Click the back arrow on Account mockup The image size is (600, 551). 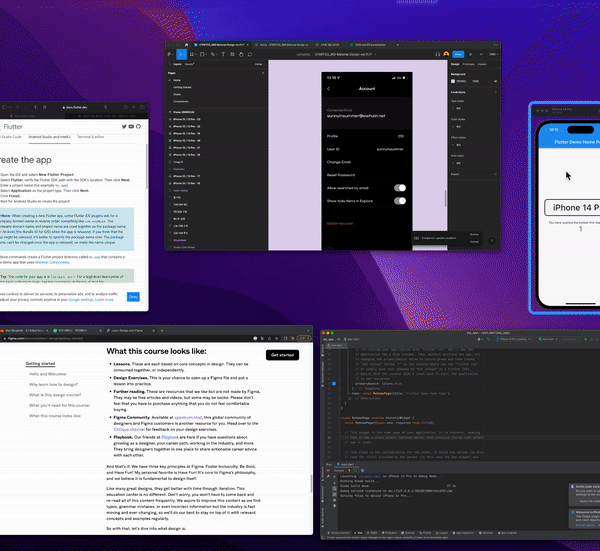pyautogui.click(x=328, y=89)
